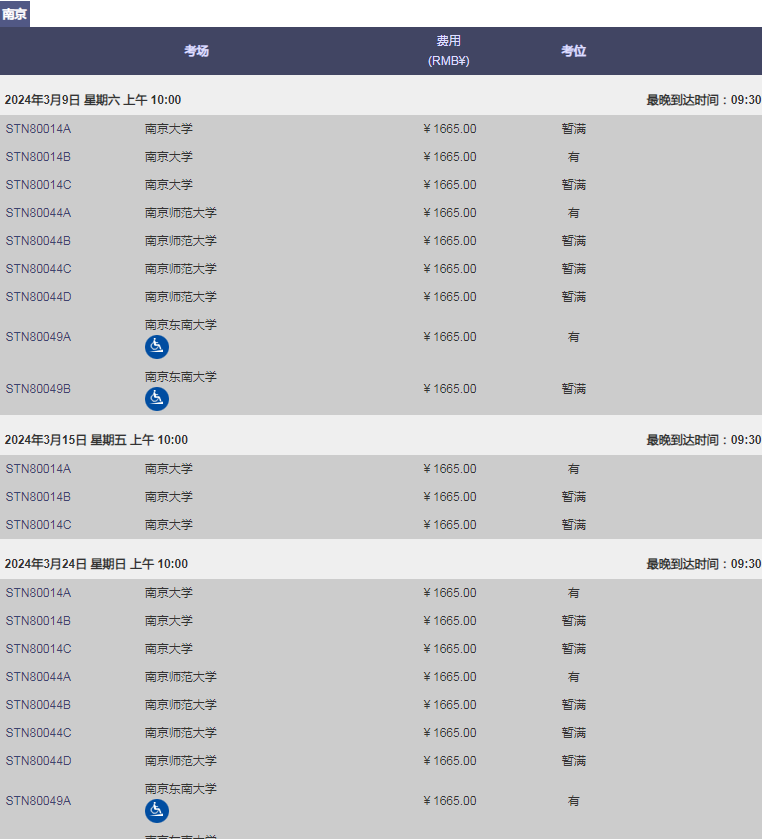The image size is (763, 839).
Task: Click accessibility icon for STN80049A on March 9
Action: click(x=157, y=347)
